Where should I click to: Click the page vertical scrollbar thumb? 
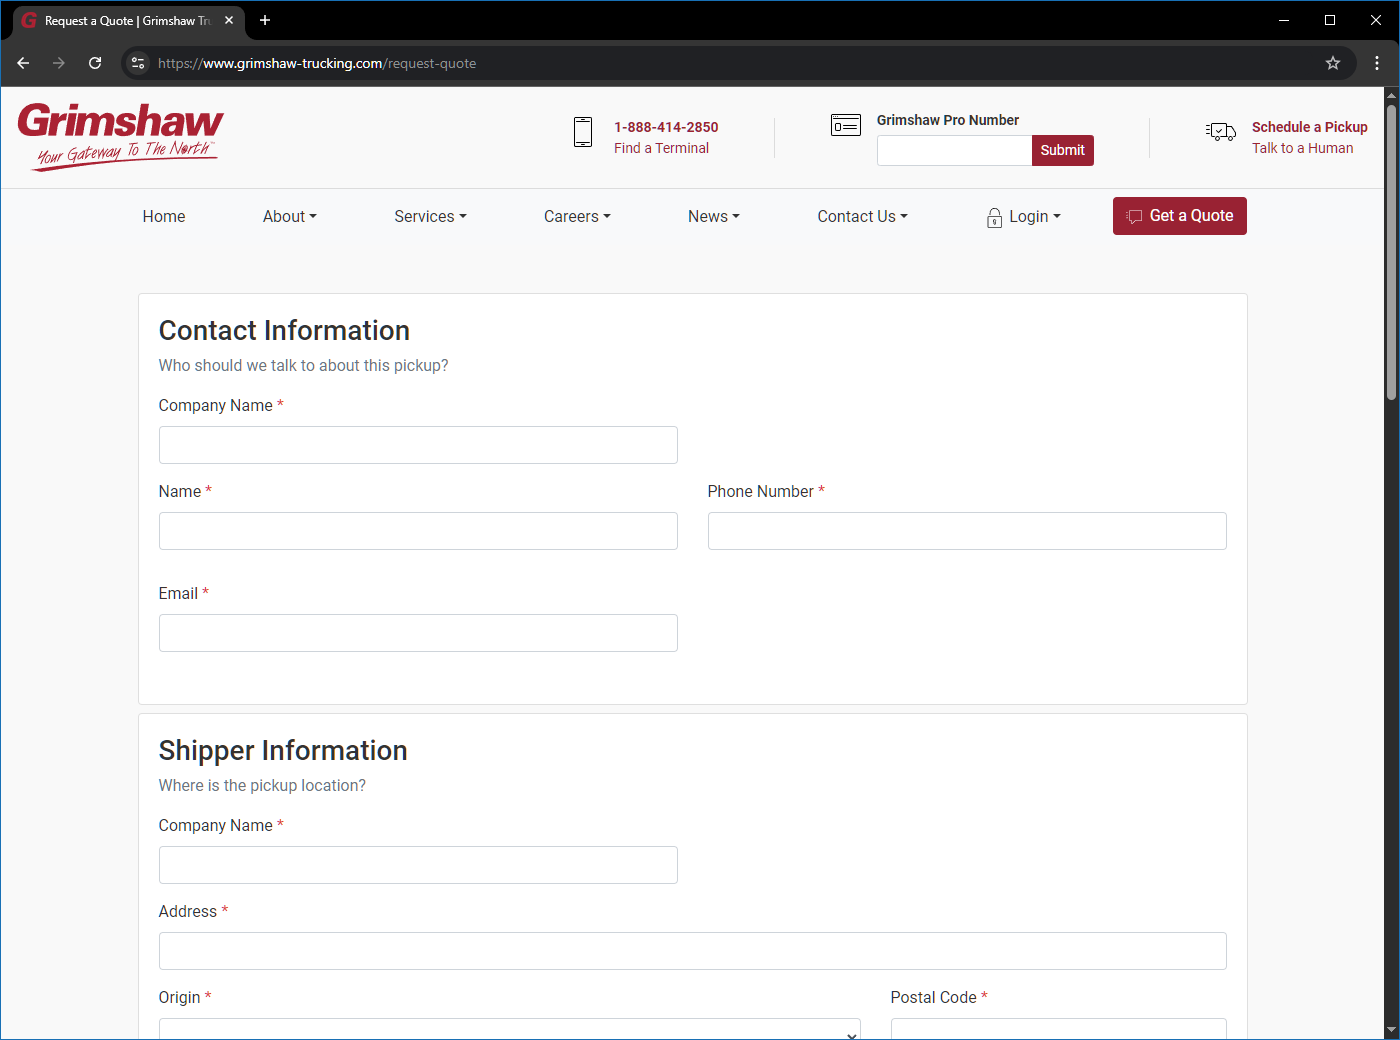pyautogui.click(x=1391, y=250)
